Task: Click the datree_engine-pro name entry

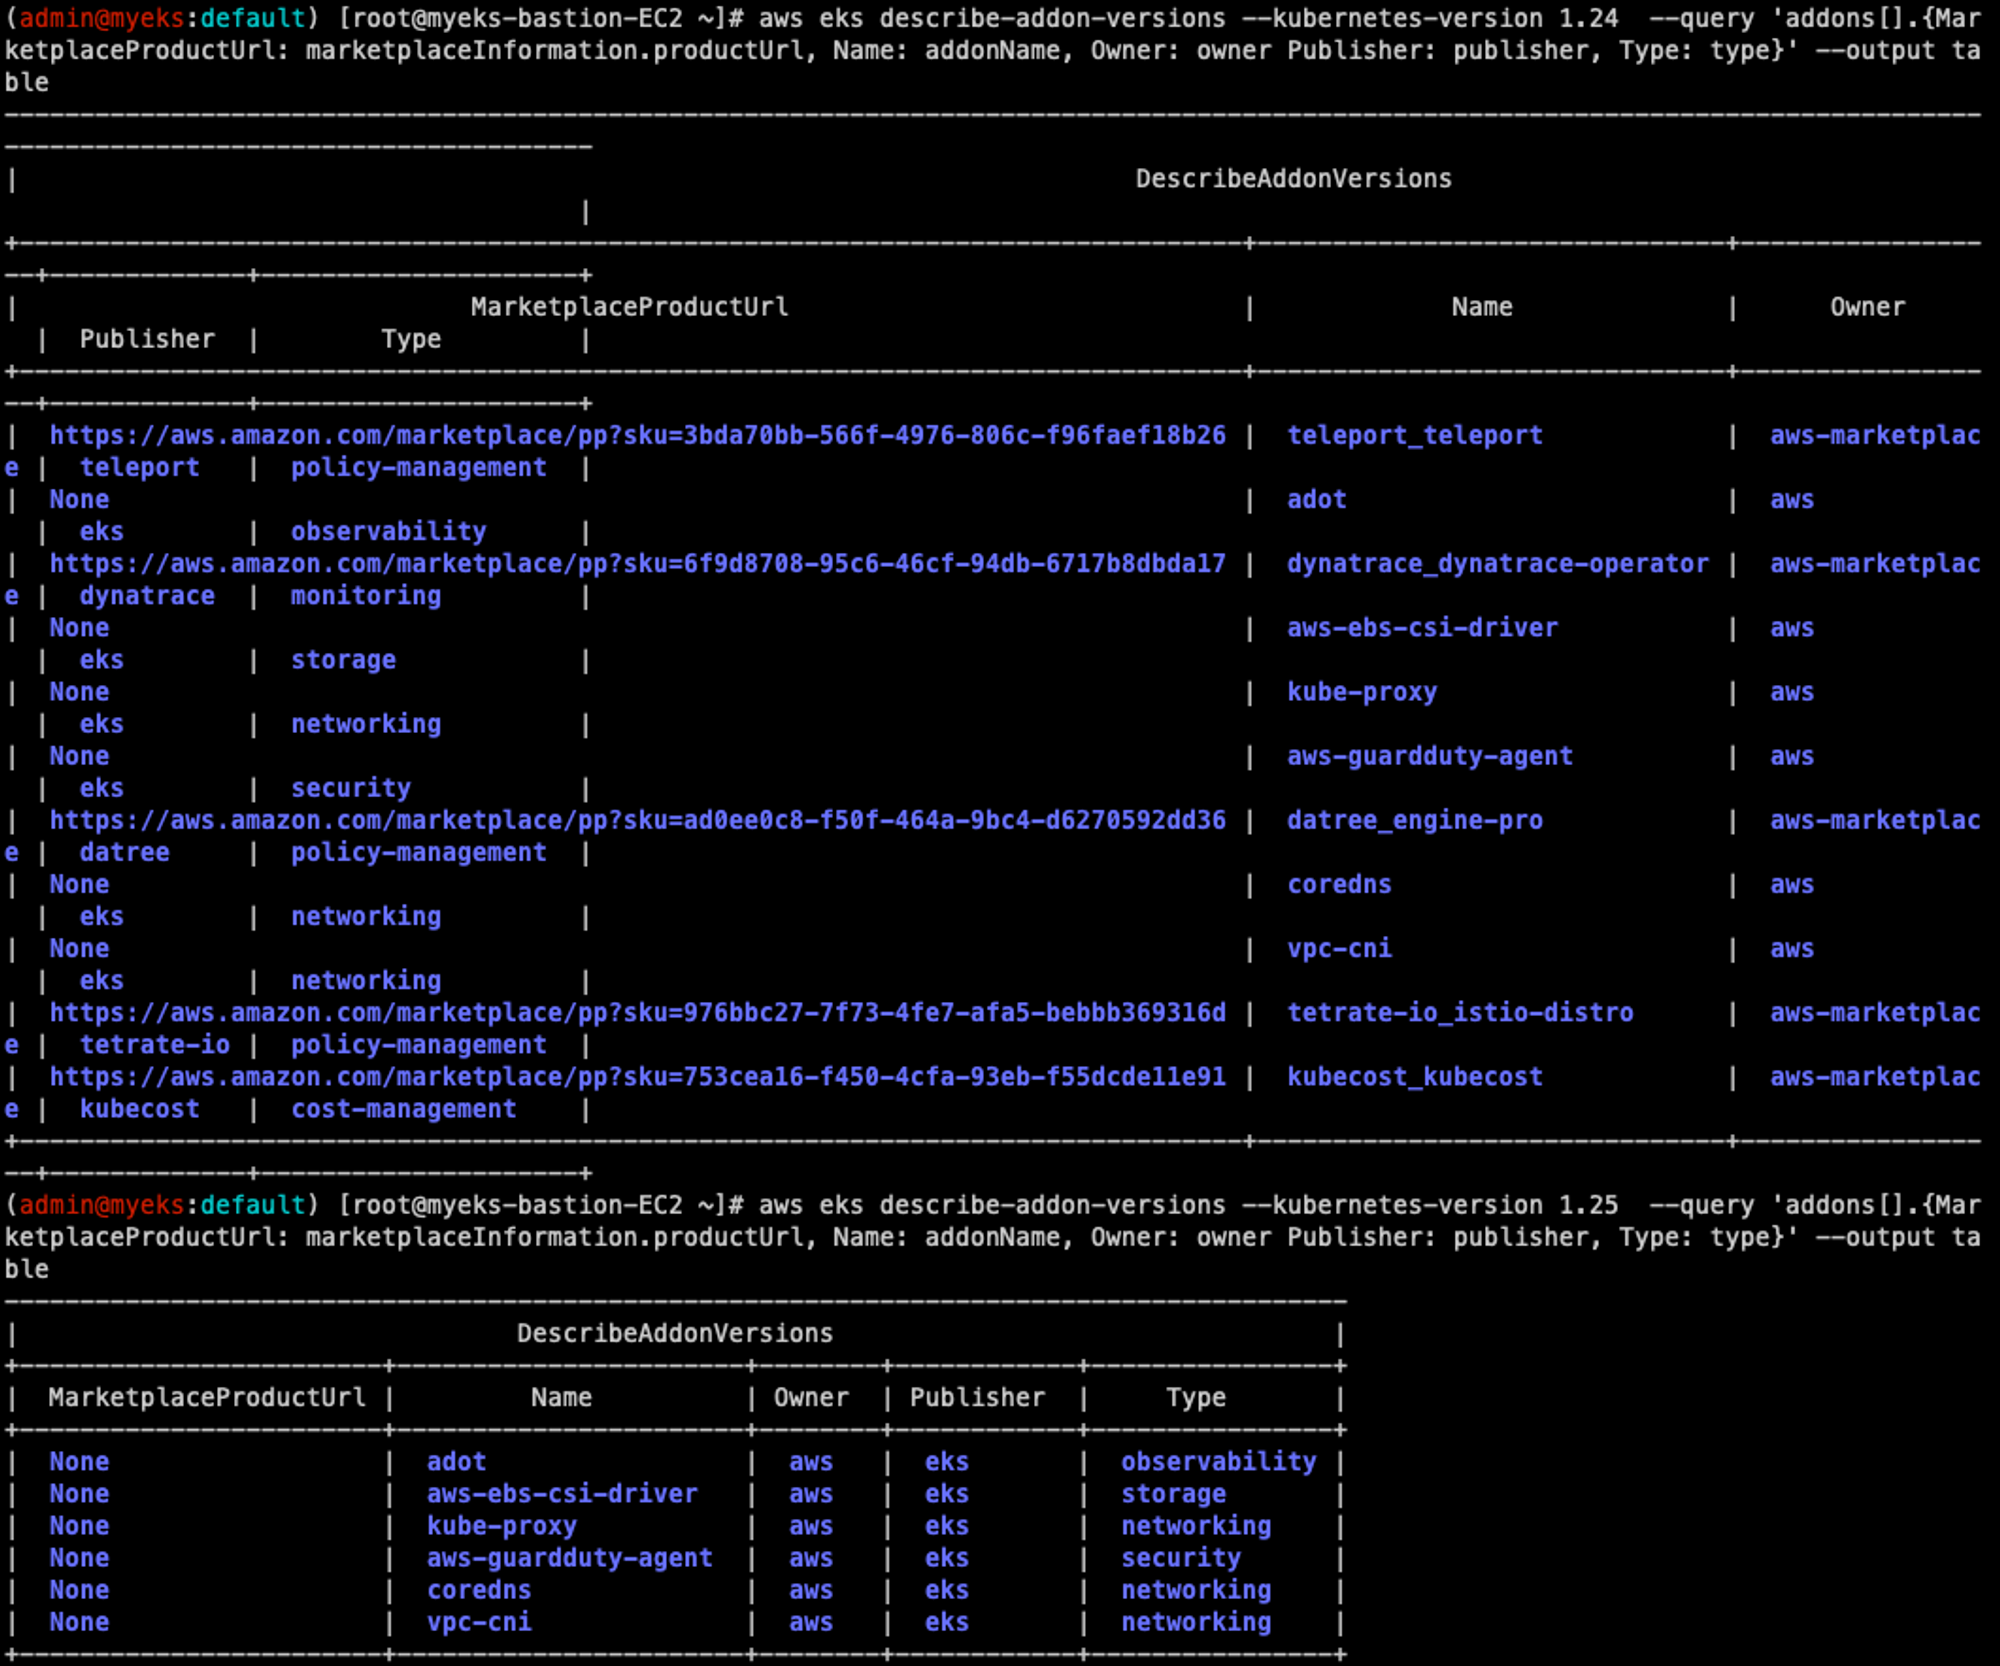Action: coord(1414,821)
